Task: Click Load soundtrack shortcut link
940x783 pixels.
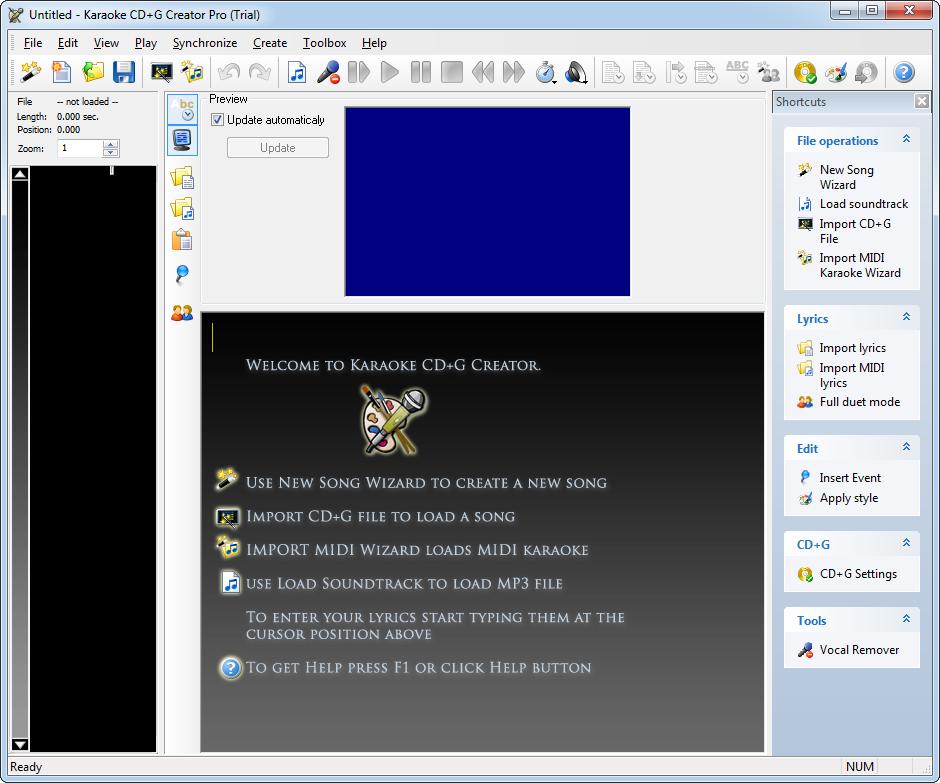Action: click(864, 204)
